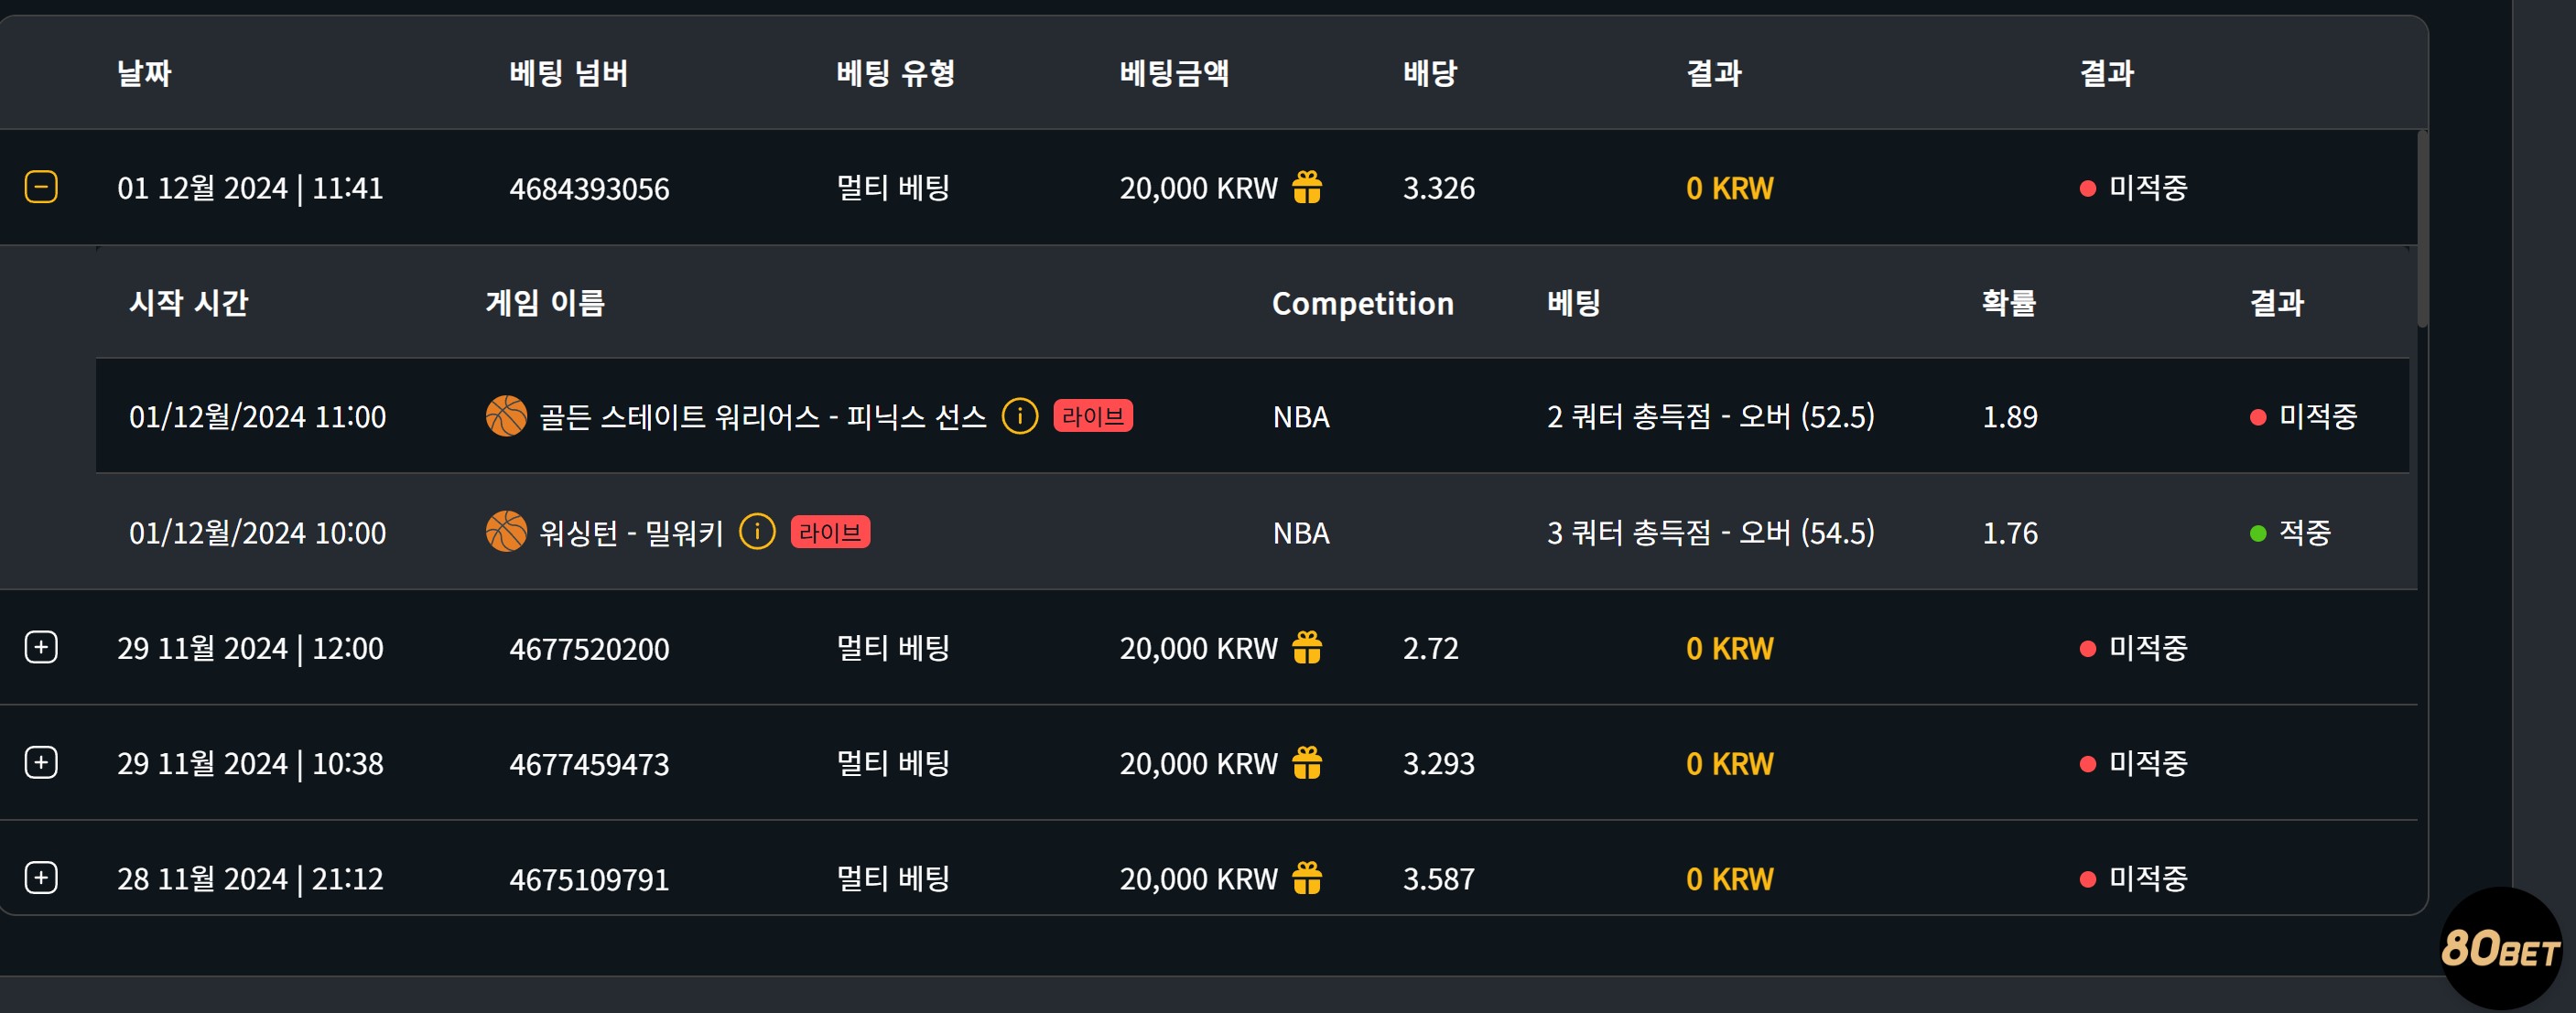This screenshot has height=1013, width=2576.
Task: Click the bet history vertical scrollbar
Action: click(2422, 228)
